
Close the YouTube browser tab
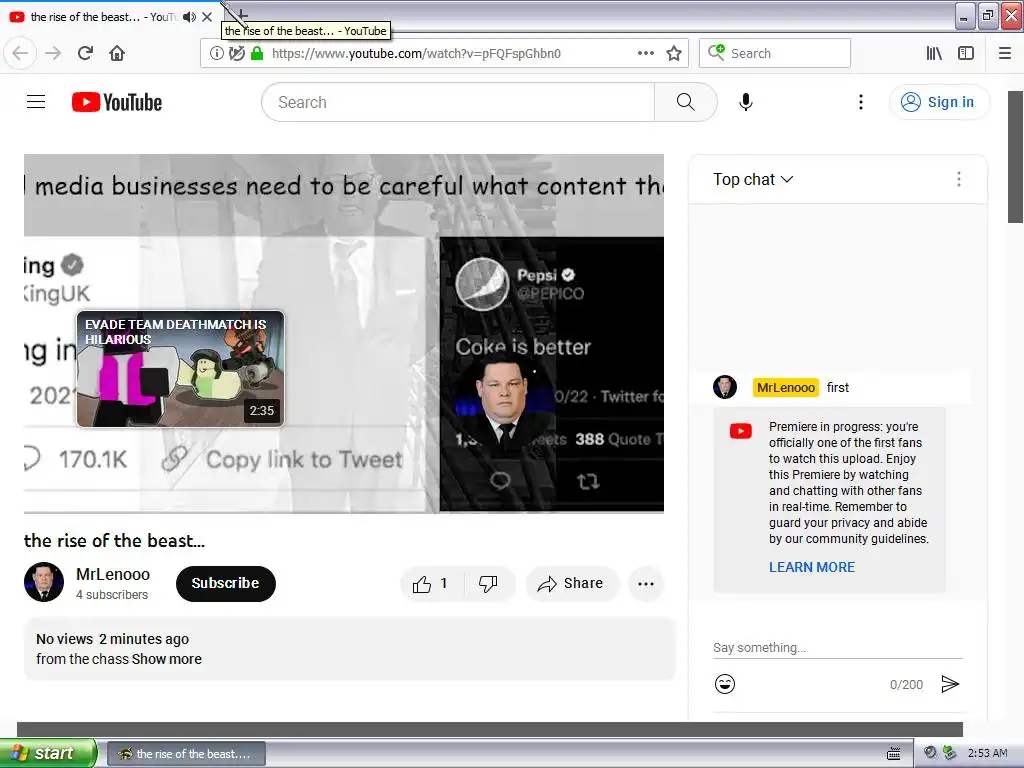[207, 17]
